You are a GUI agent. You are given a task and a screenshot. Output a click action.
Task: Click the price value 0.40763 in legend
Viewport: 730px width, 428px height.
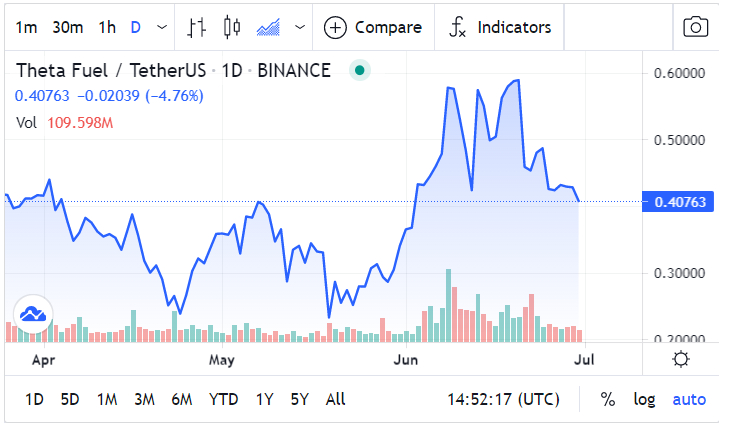[x=42, y=96]
